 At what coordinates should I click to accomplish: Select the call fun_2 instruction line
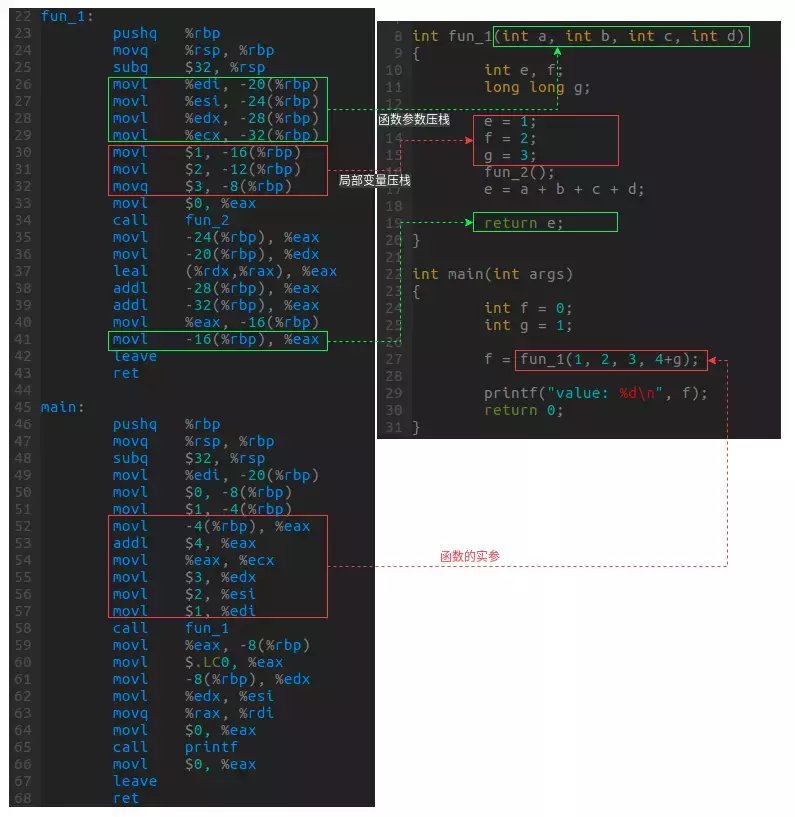pos(171,220)
